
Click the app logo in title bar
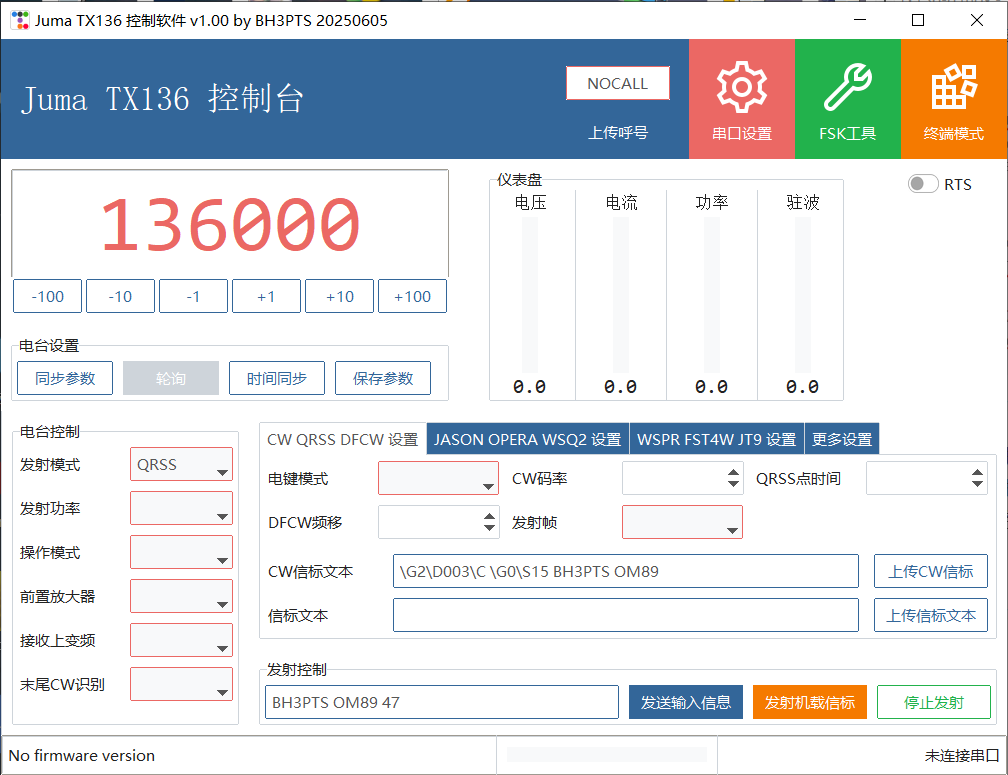pyautogui.click(x=19, y=20)
